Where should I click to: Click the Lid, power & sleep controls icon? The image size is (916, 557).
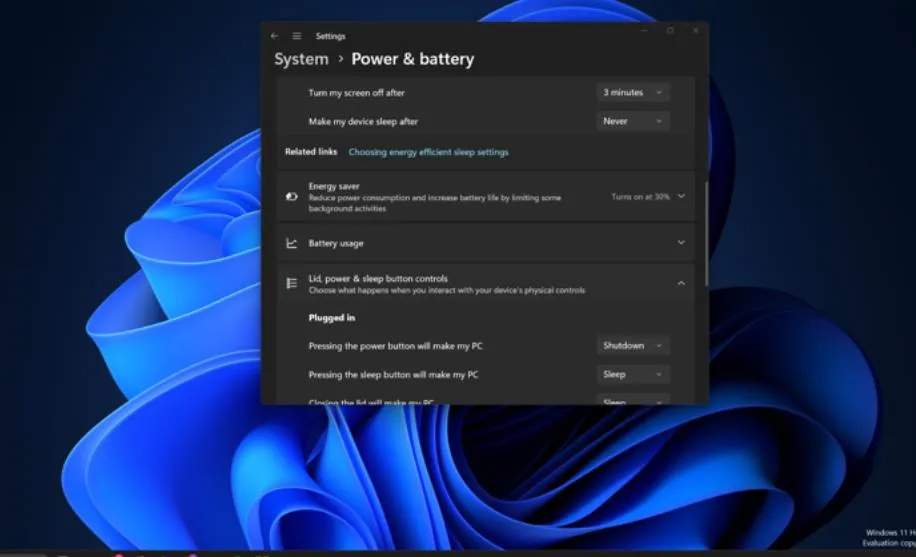point(291,284)
